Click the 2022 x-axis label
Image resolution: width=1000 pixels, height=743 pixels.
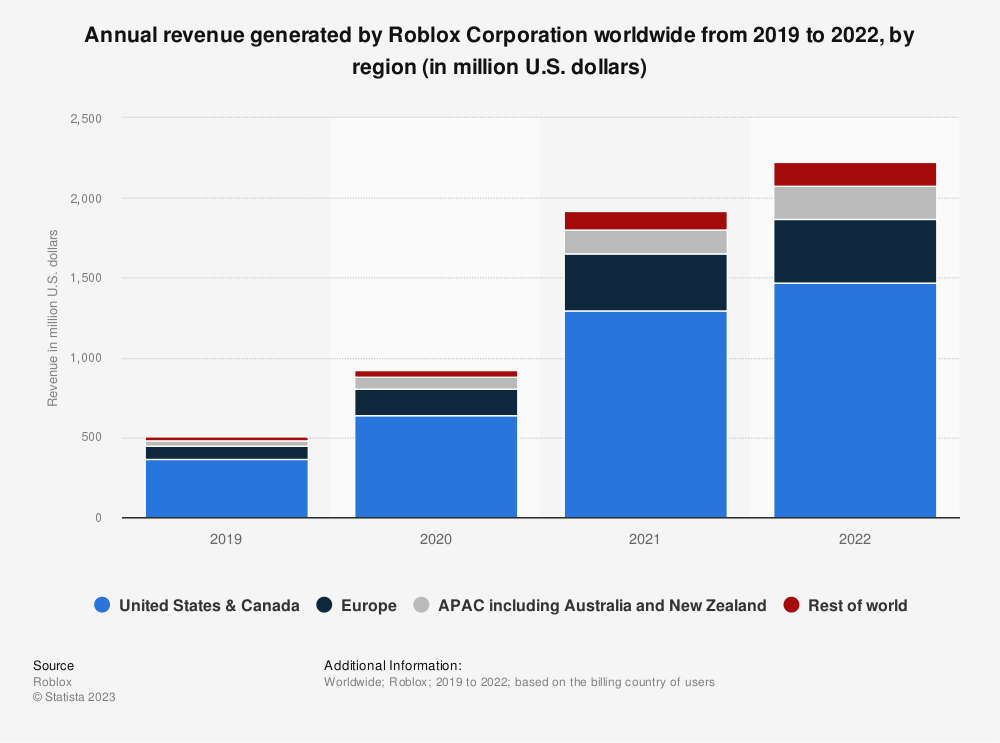tap(855, 539)
